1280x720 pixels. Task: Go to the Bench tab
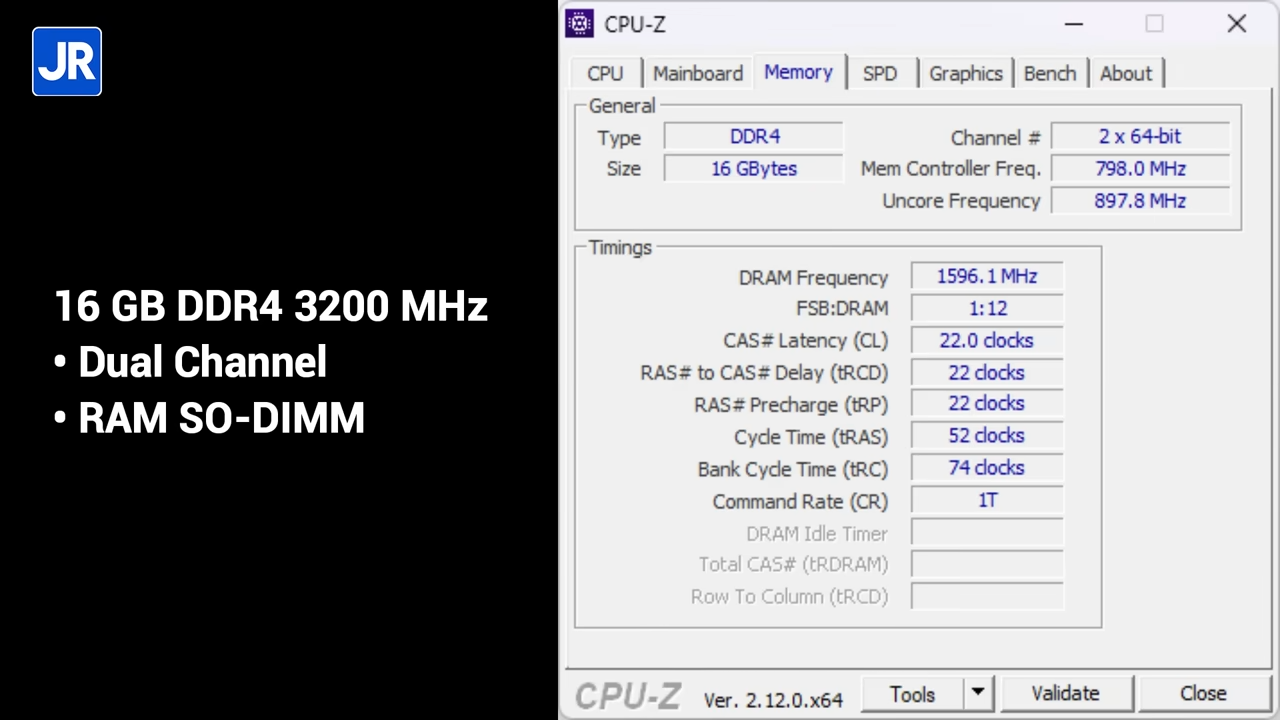click(x=1050, y=73)
